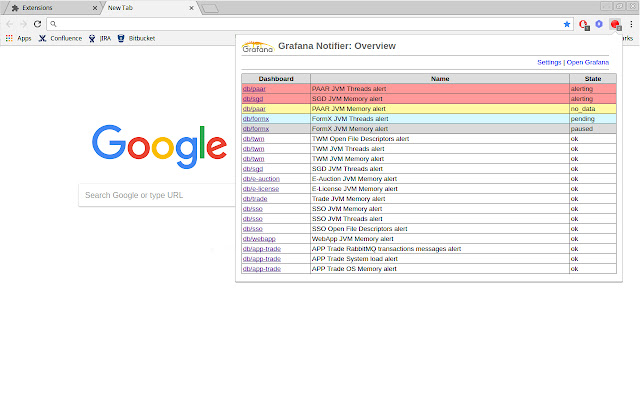The height and width of the screenshot is (400, 640).
Task: Open a new tab with the plus button
Action: (210, 9)
